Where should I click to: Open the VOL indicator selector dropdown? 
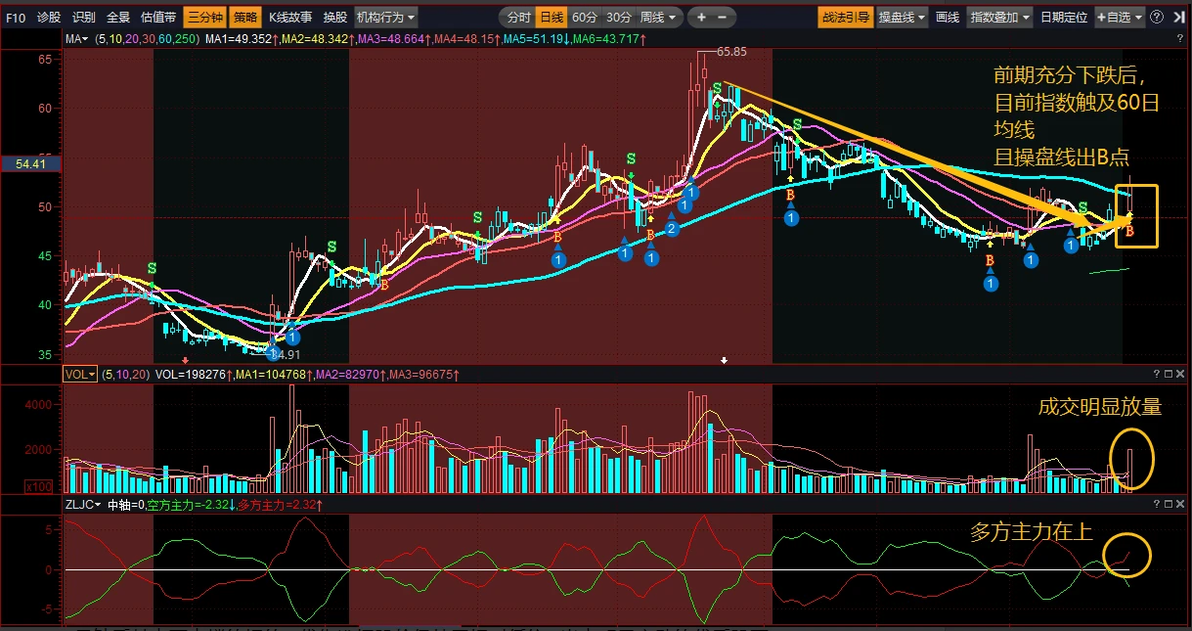click(x=80, y=374)
